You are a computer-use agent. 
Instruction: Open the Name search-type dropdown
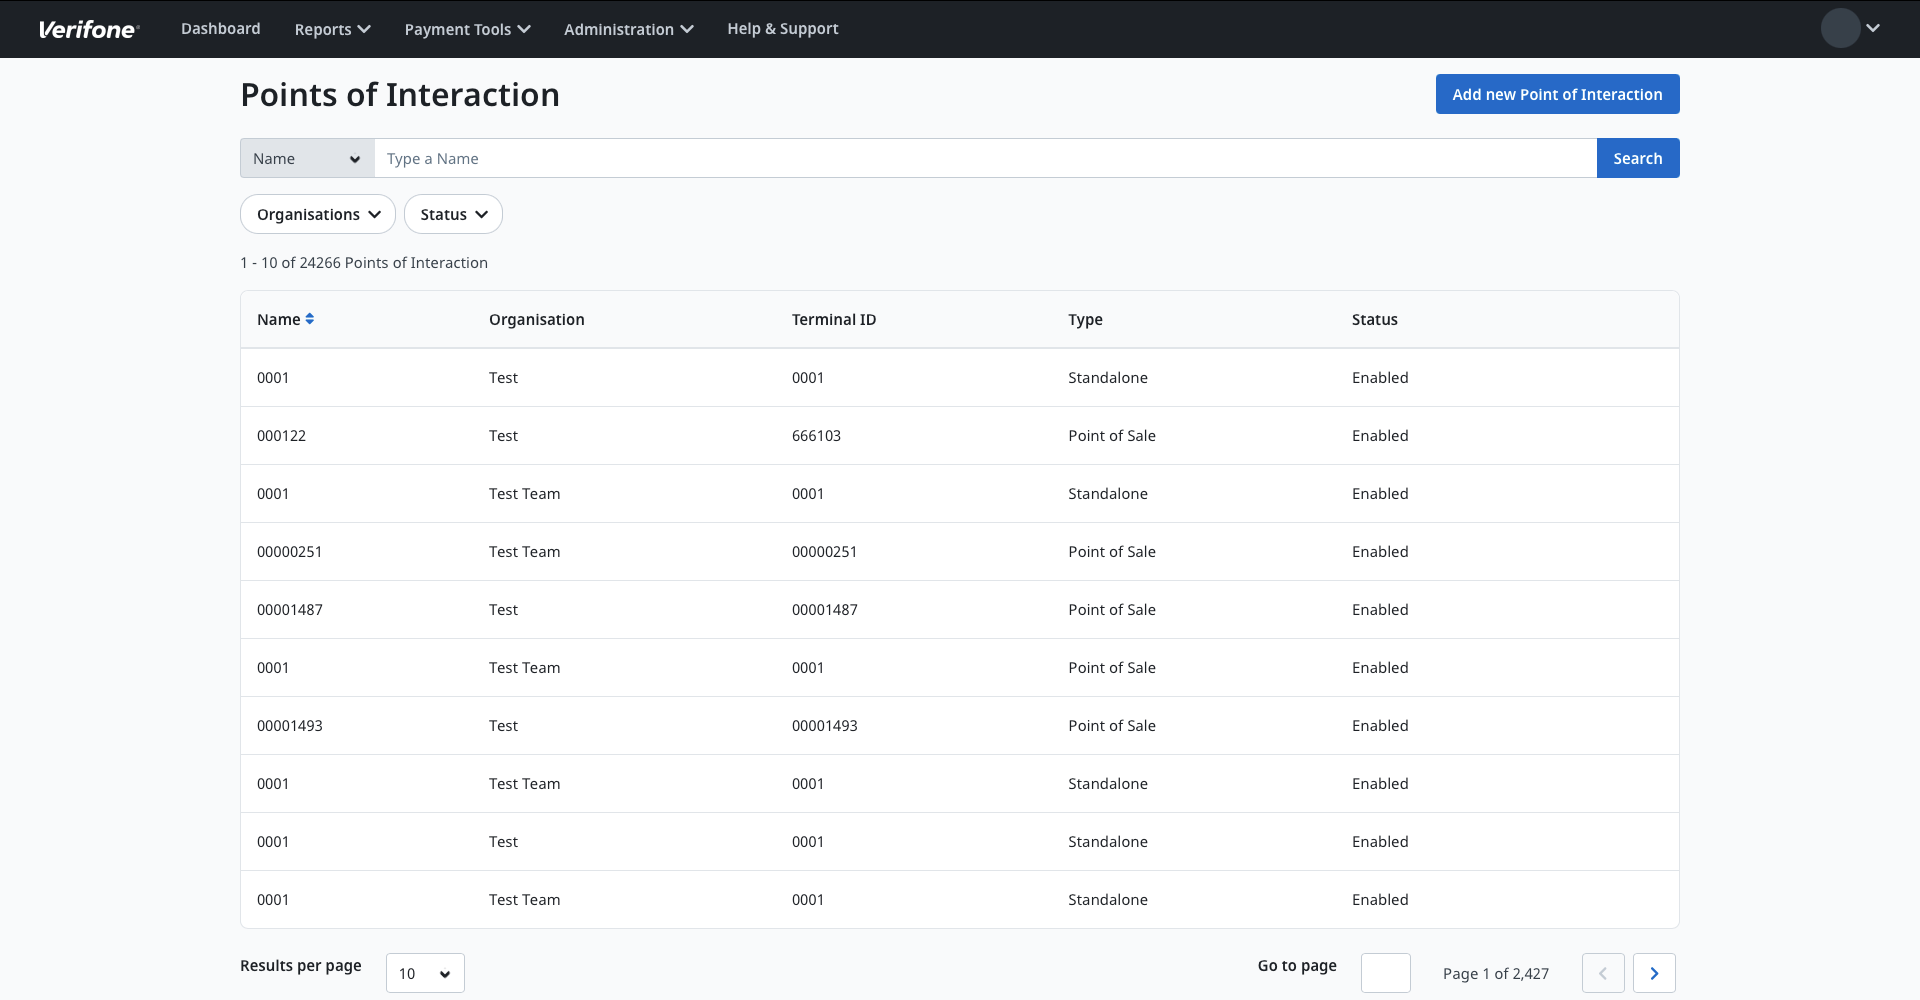(x=307, y=158)
